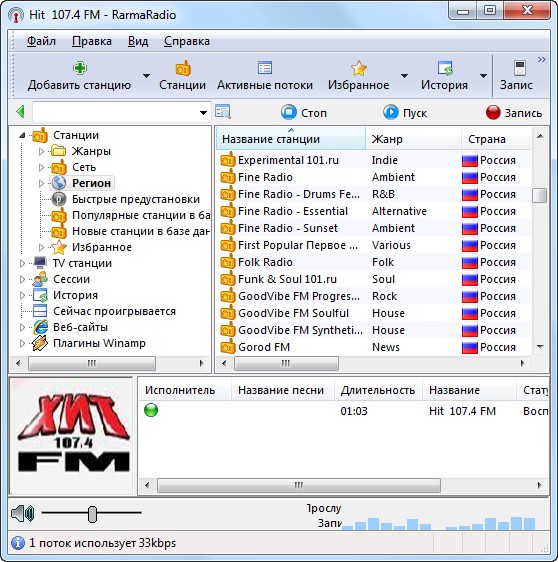Expand the Жанры tree node
The width and height of the screenshot is (558, 562).
point(41,151)
